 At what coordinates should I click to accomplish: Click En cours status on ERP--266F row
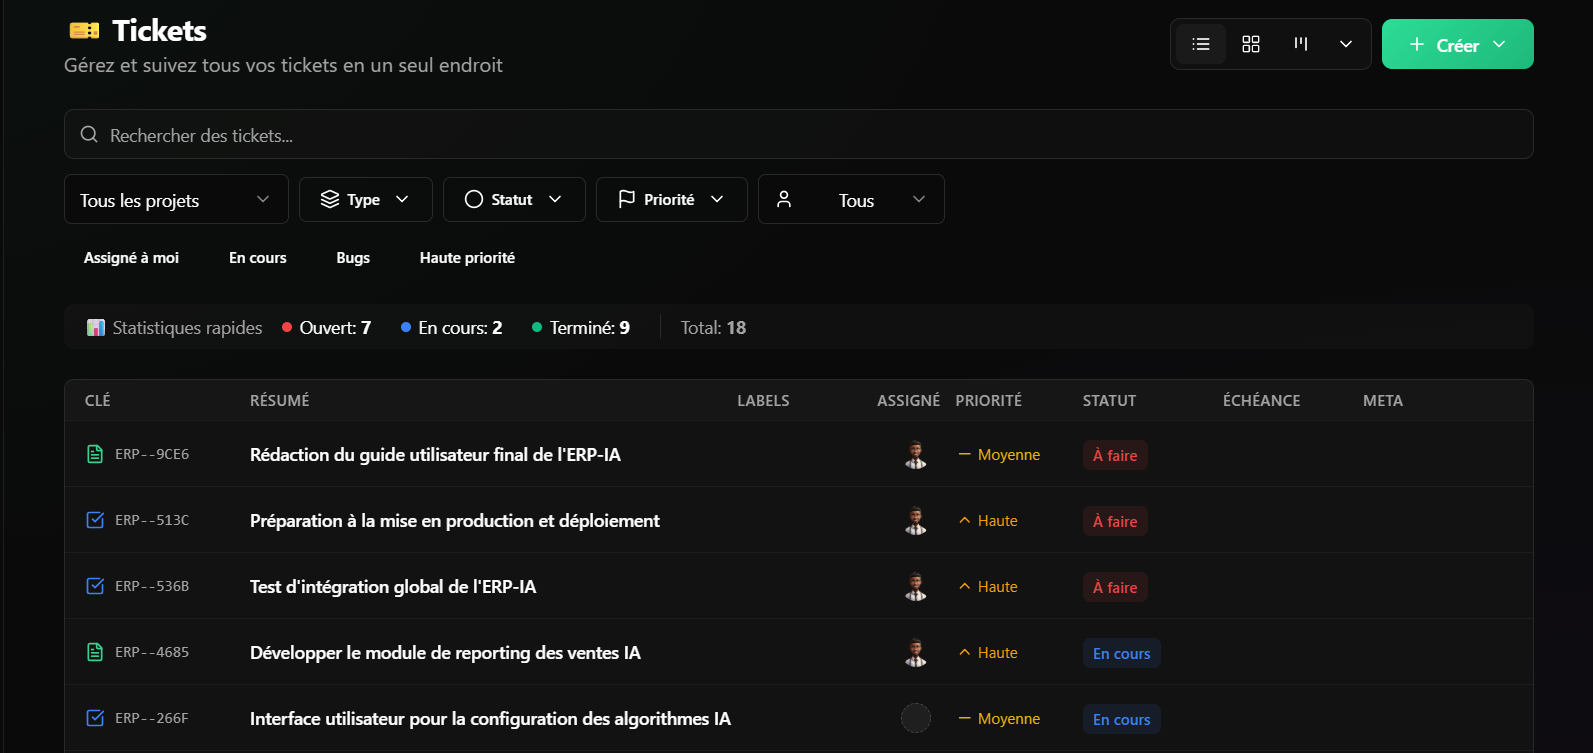coord(1122,719)
